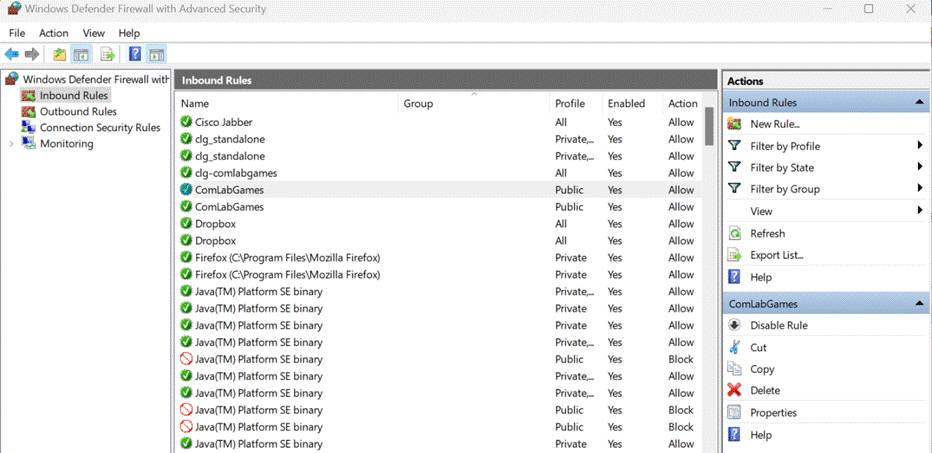Click the Refresh icon in Actions pane
The image size is (932, 453).
pyautogui.click(x=735, y=234)
